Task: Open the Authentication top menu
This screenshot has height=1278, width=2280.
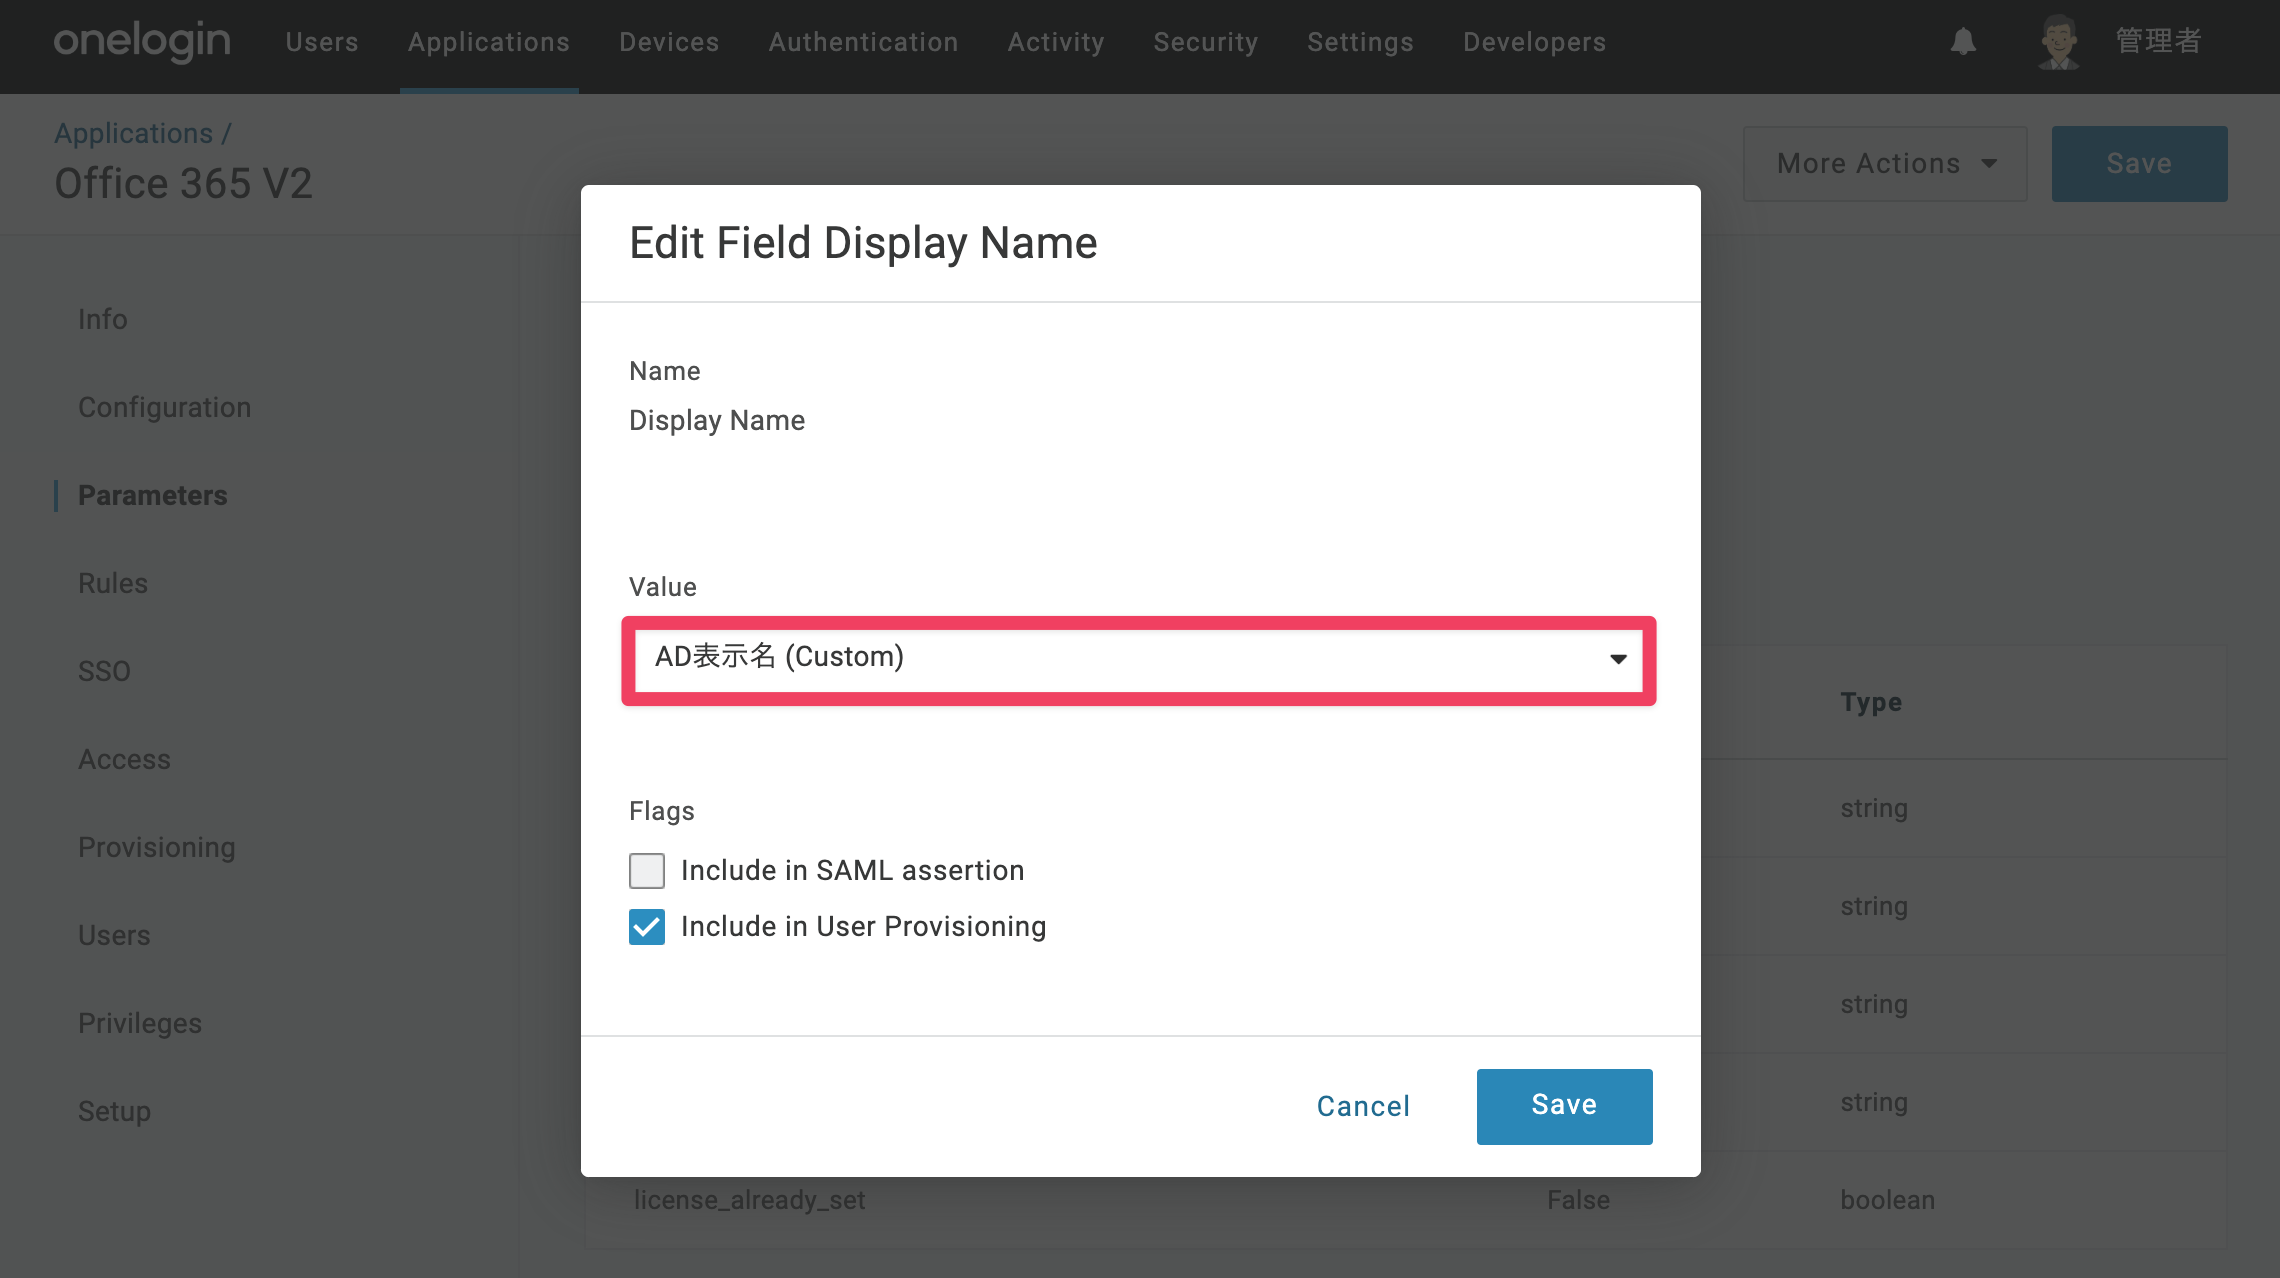Action: pyautogui.click(x=863, y=42)
